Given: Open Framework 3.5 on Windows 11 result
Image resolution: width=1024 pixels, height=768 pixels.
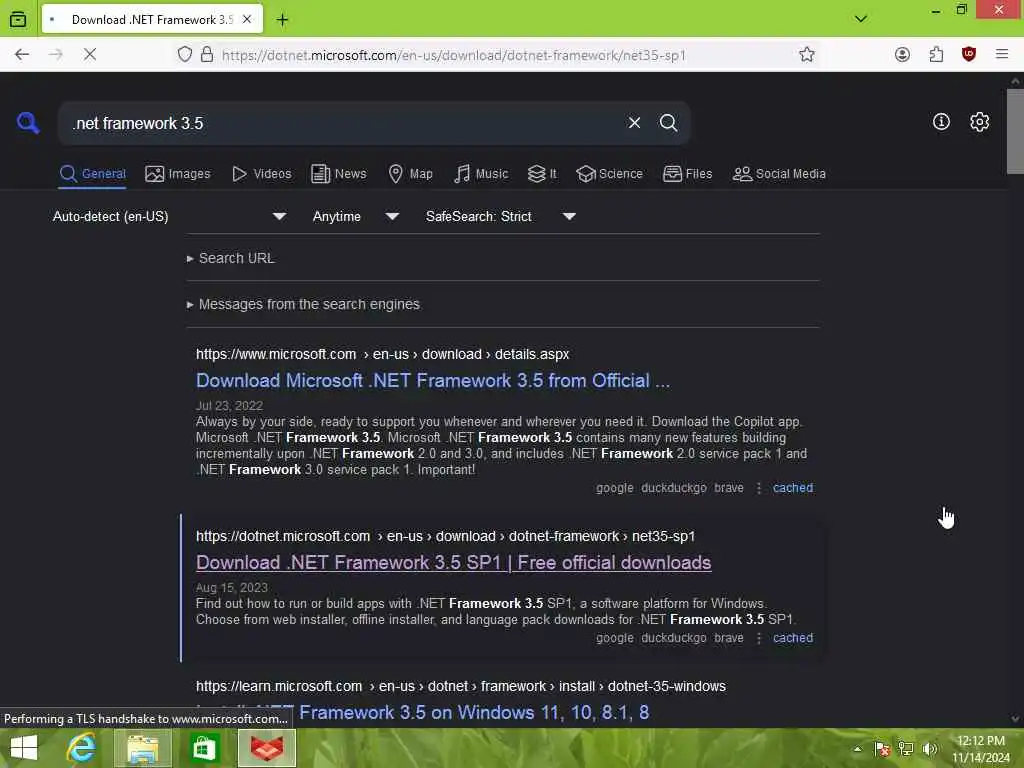Looking at the screenshot, I should tap(423, 712).
